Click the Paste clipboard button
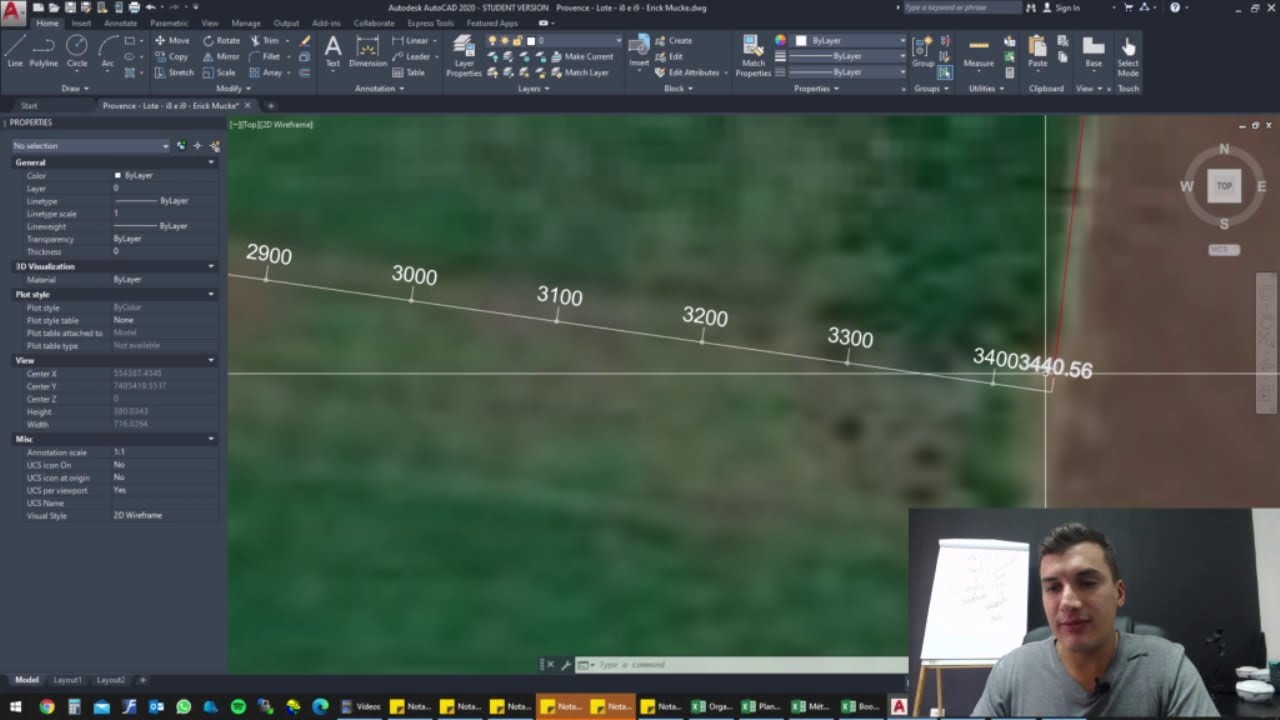This screenshot has height=720, width=1280. 1038,51
